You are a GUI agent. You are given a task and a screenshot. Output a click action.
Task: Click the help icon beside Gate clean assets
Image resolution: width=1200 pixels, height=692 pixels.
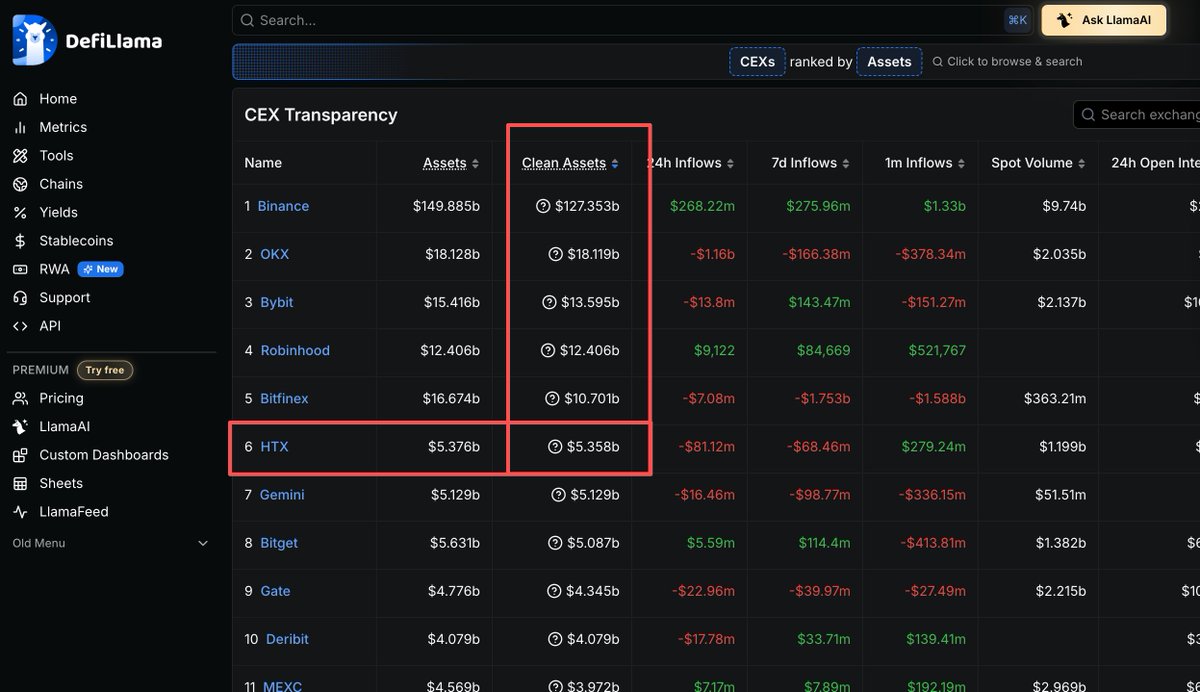pos(555,591)
